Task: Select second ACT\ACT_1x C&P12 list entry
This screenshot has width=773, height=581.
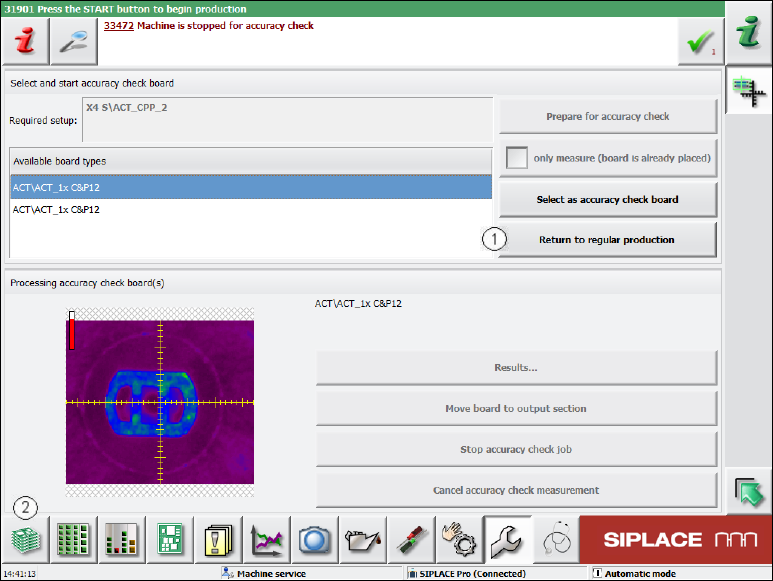Action: pyautogui.click(x=250, y=210)
